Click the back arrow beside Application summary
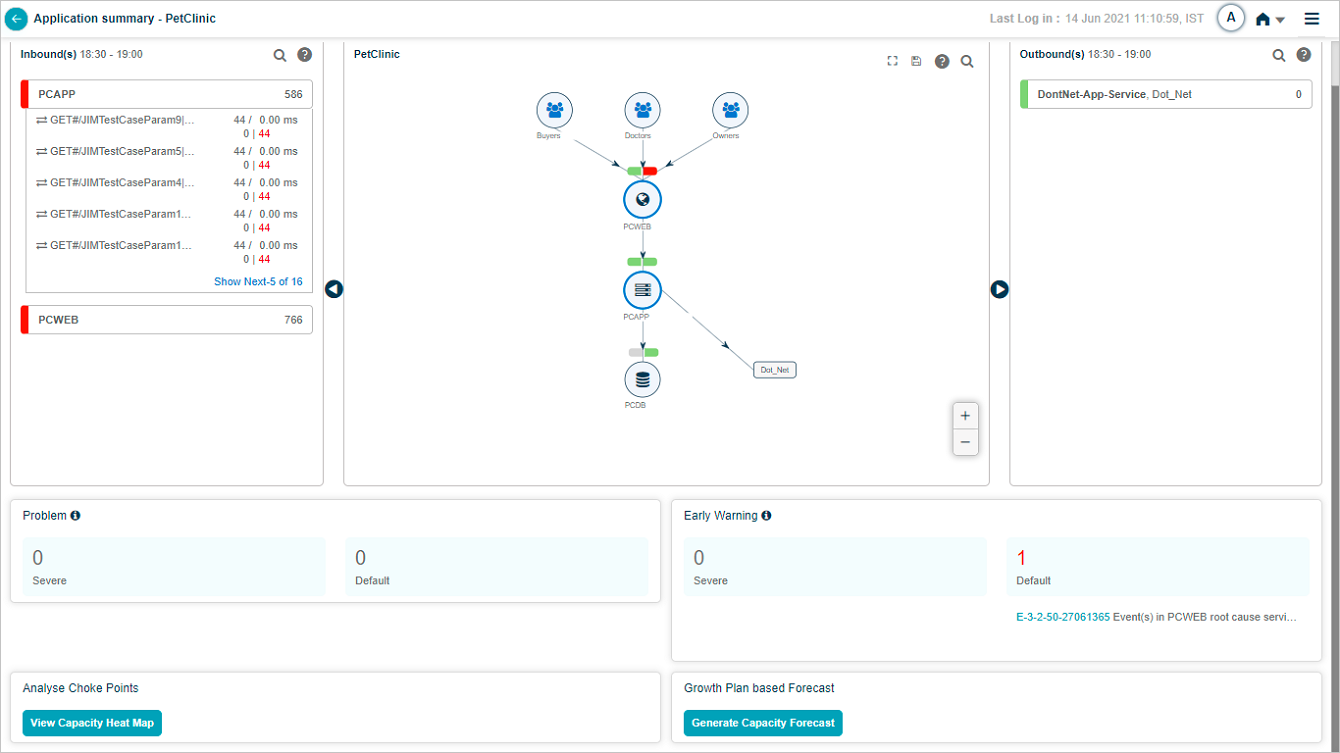This screenshot has width=1340, height=753. [x=16, y=18]
